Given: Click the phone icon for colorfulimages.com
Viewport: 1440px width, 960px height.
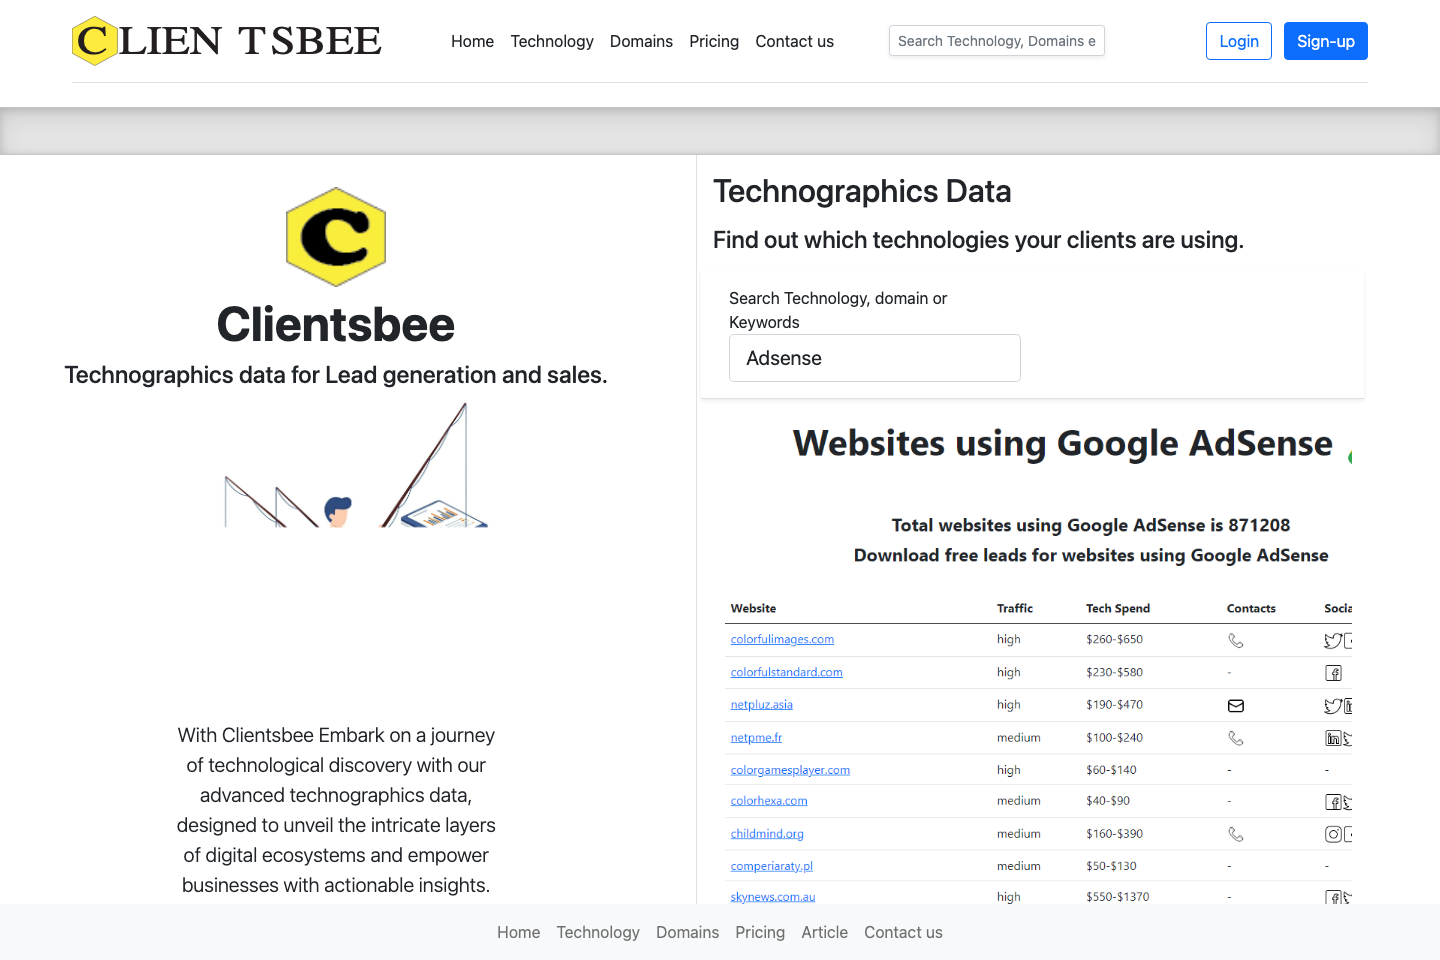Looking at the screenshot, I should (1236, 640).
